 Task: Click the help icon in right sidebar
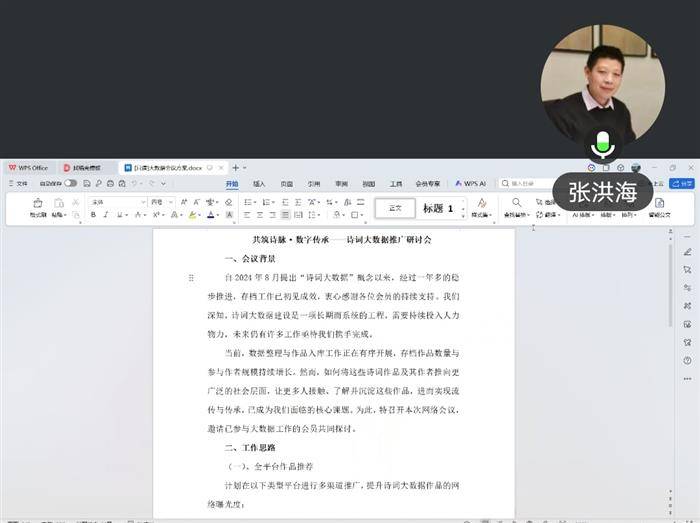pos(687,360)
